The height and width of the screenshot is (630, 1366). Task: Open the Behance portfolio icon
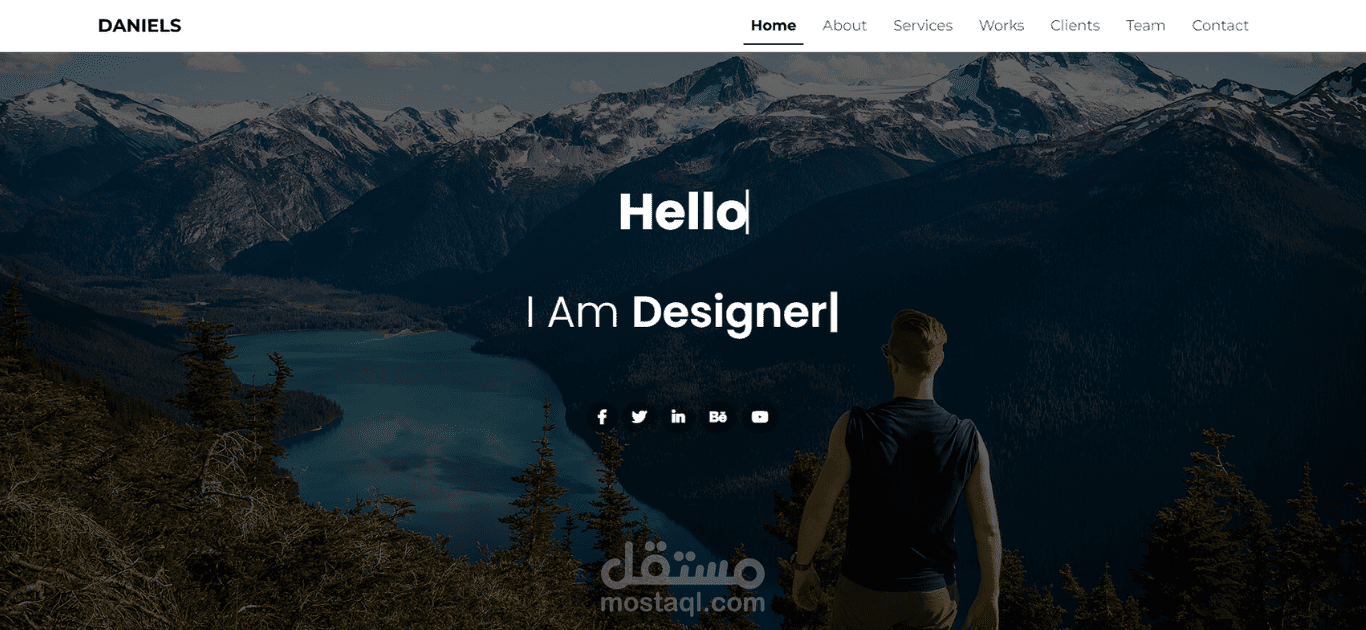coord(718,417)
